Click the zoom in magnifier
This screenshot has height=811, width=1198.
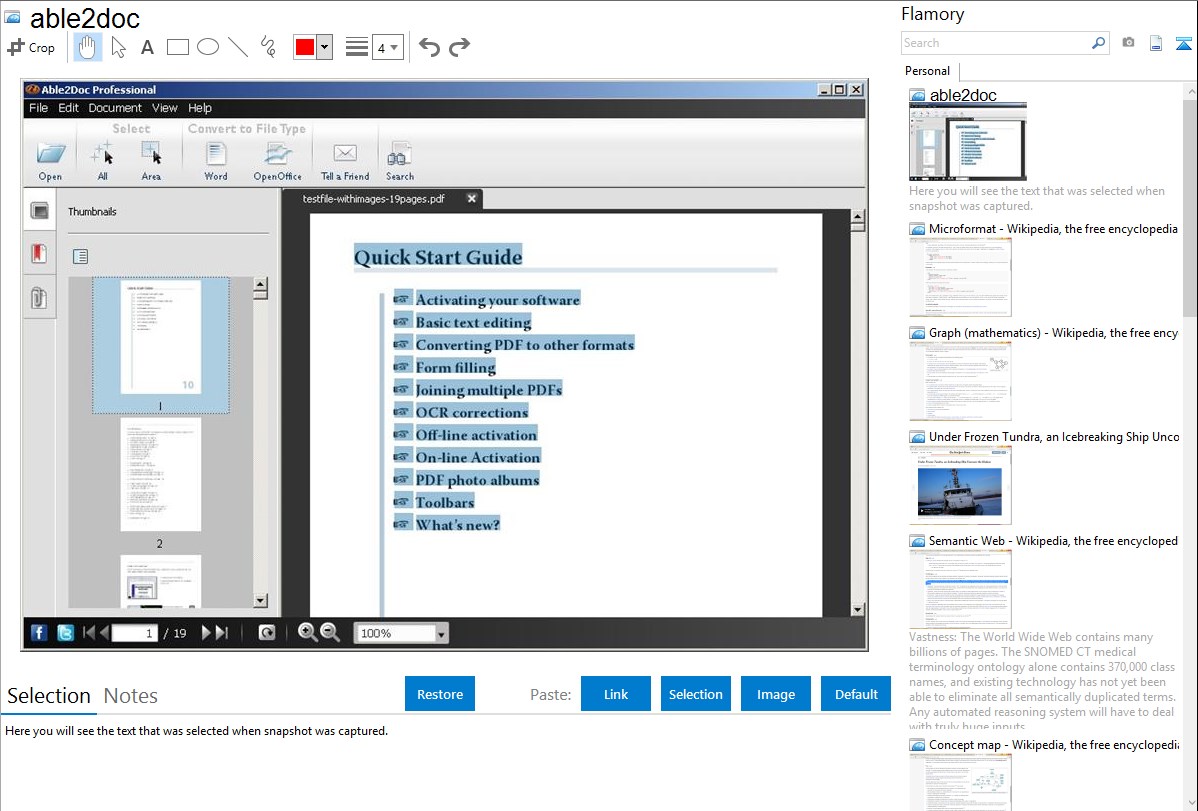(307, 633)
